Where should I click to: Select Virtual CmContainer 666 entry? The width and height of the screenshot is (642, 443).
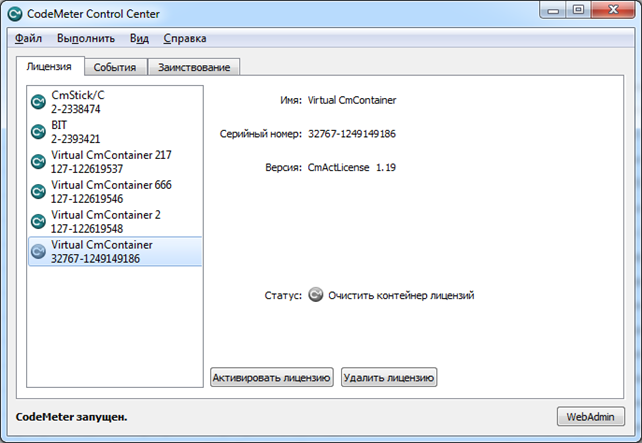click(115, 191)
